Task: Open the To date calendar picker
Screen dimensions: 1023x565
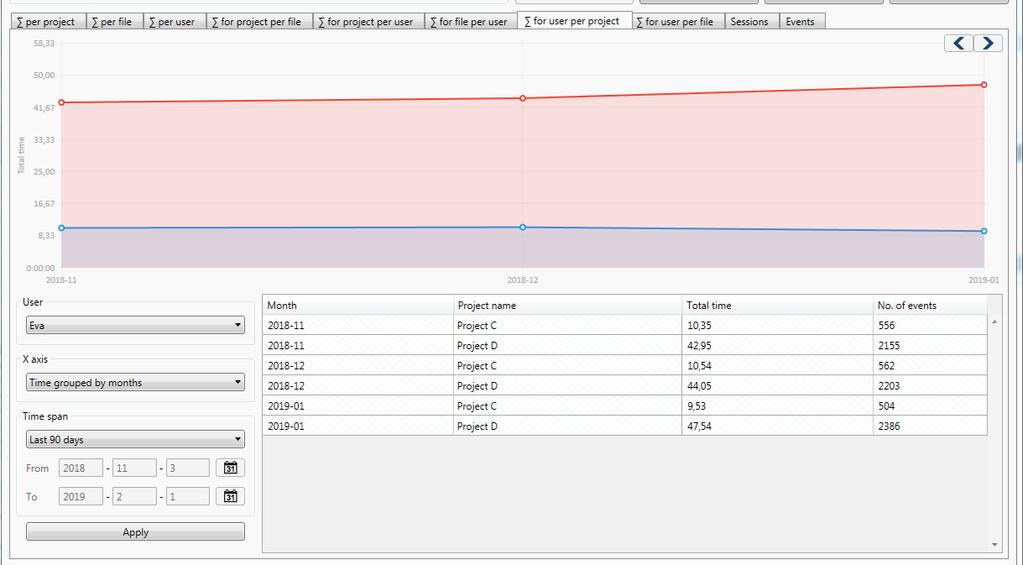Action: point(230,496)
